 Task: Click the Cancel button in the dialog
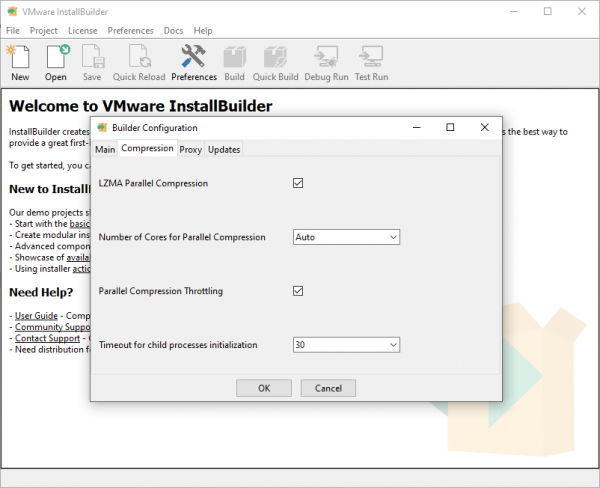[328, 388]
